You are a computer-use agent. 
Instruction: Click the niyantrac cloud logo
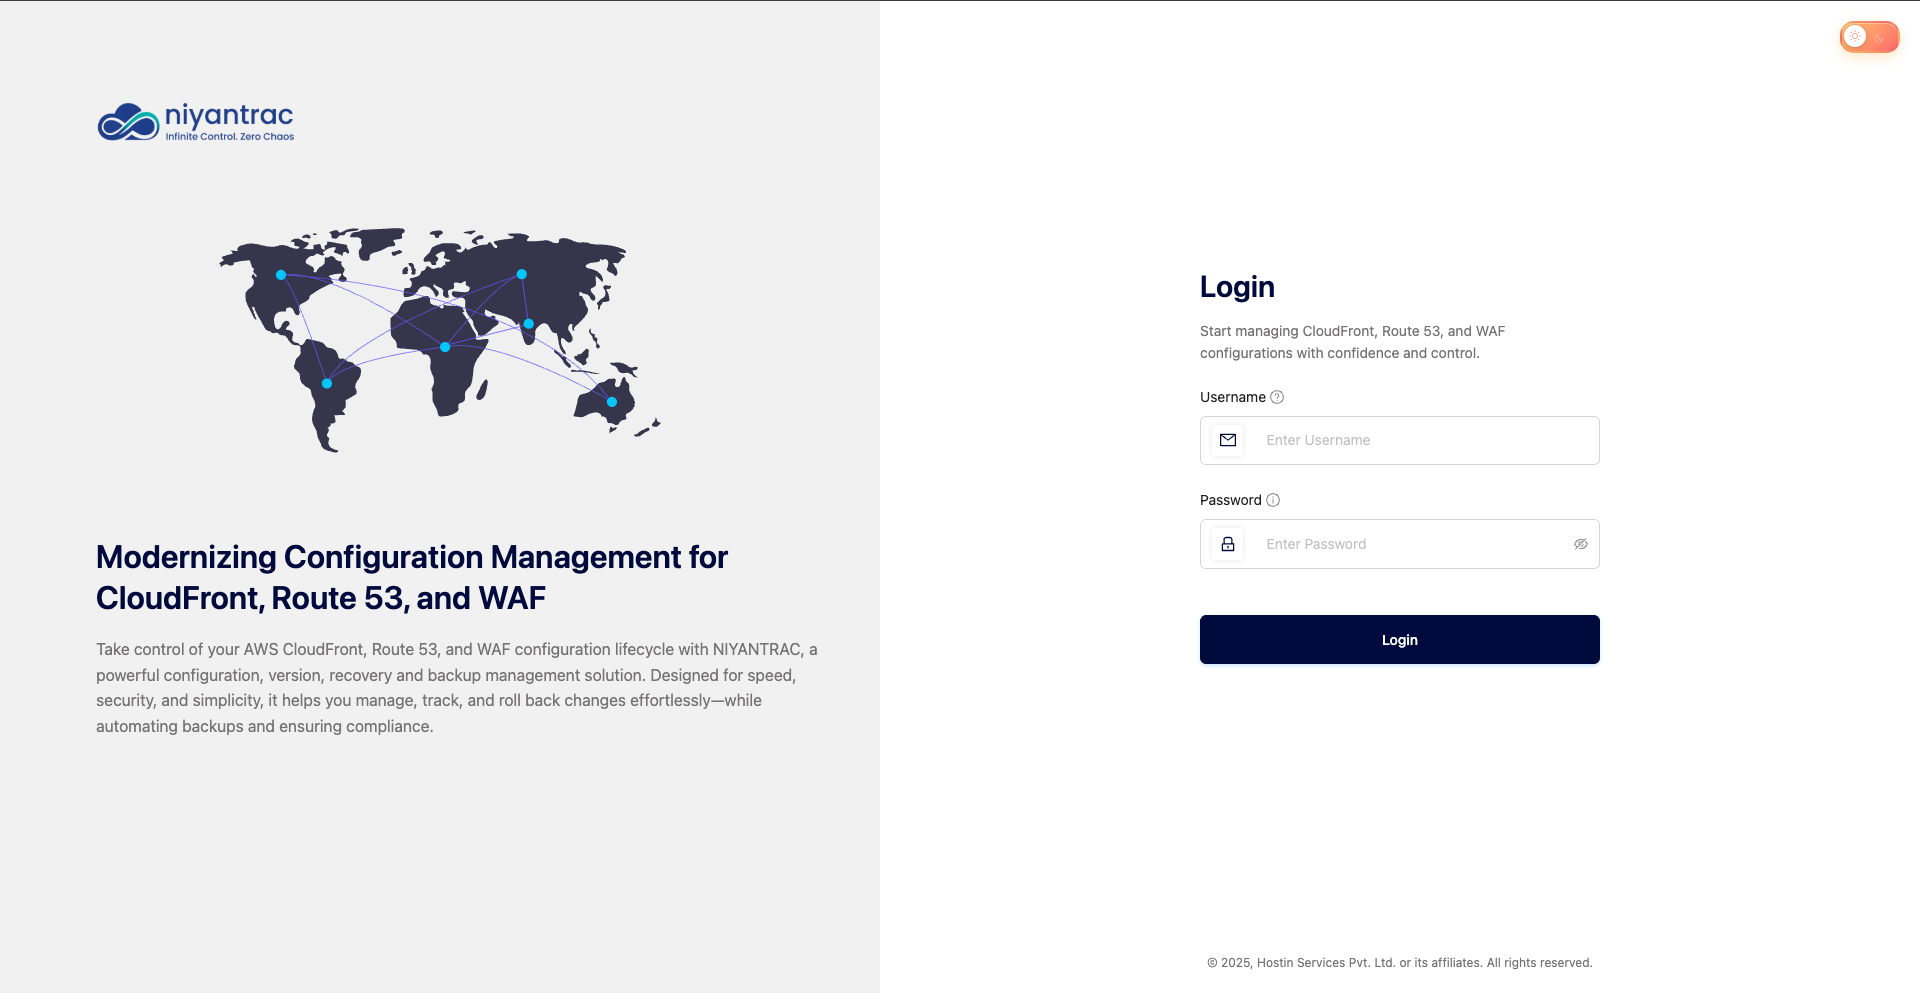(x=128, y=122)
